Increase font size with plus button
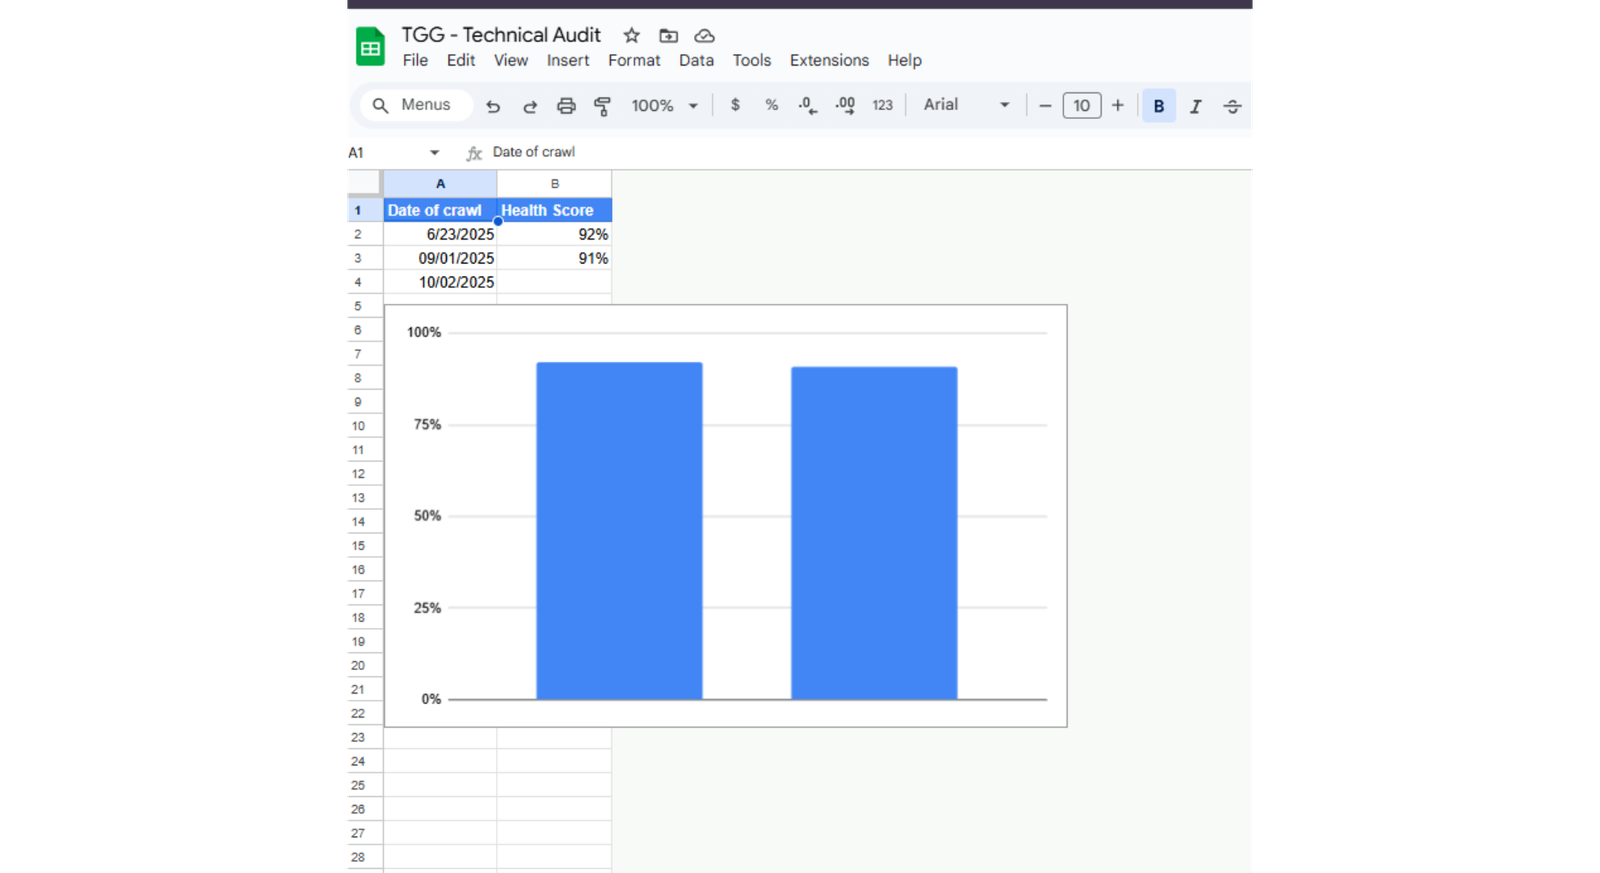 click(1118, 105)
